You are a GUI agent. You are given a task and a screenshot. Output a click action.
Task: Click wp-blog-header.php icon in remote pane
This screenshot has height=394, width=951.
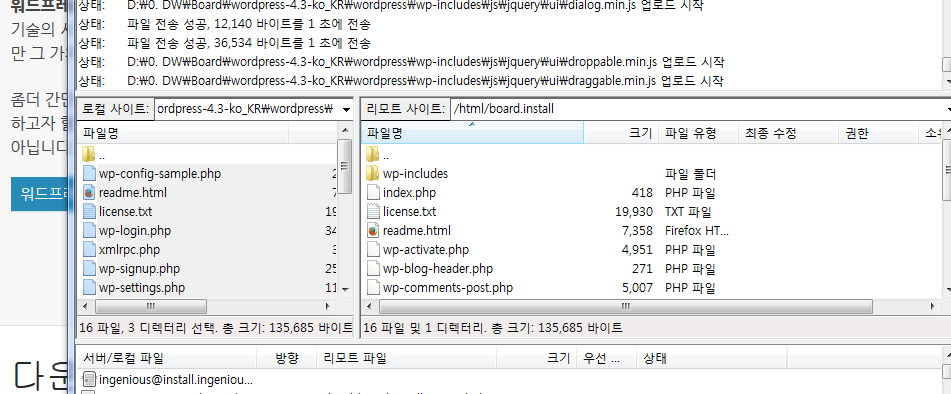click(x=373, y=268)
